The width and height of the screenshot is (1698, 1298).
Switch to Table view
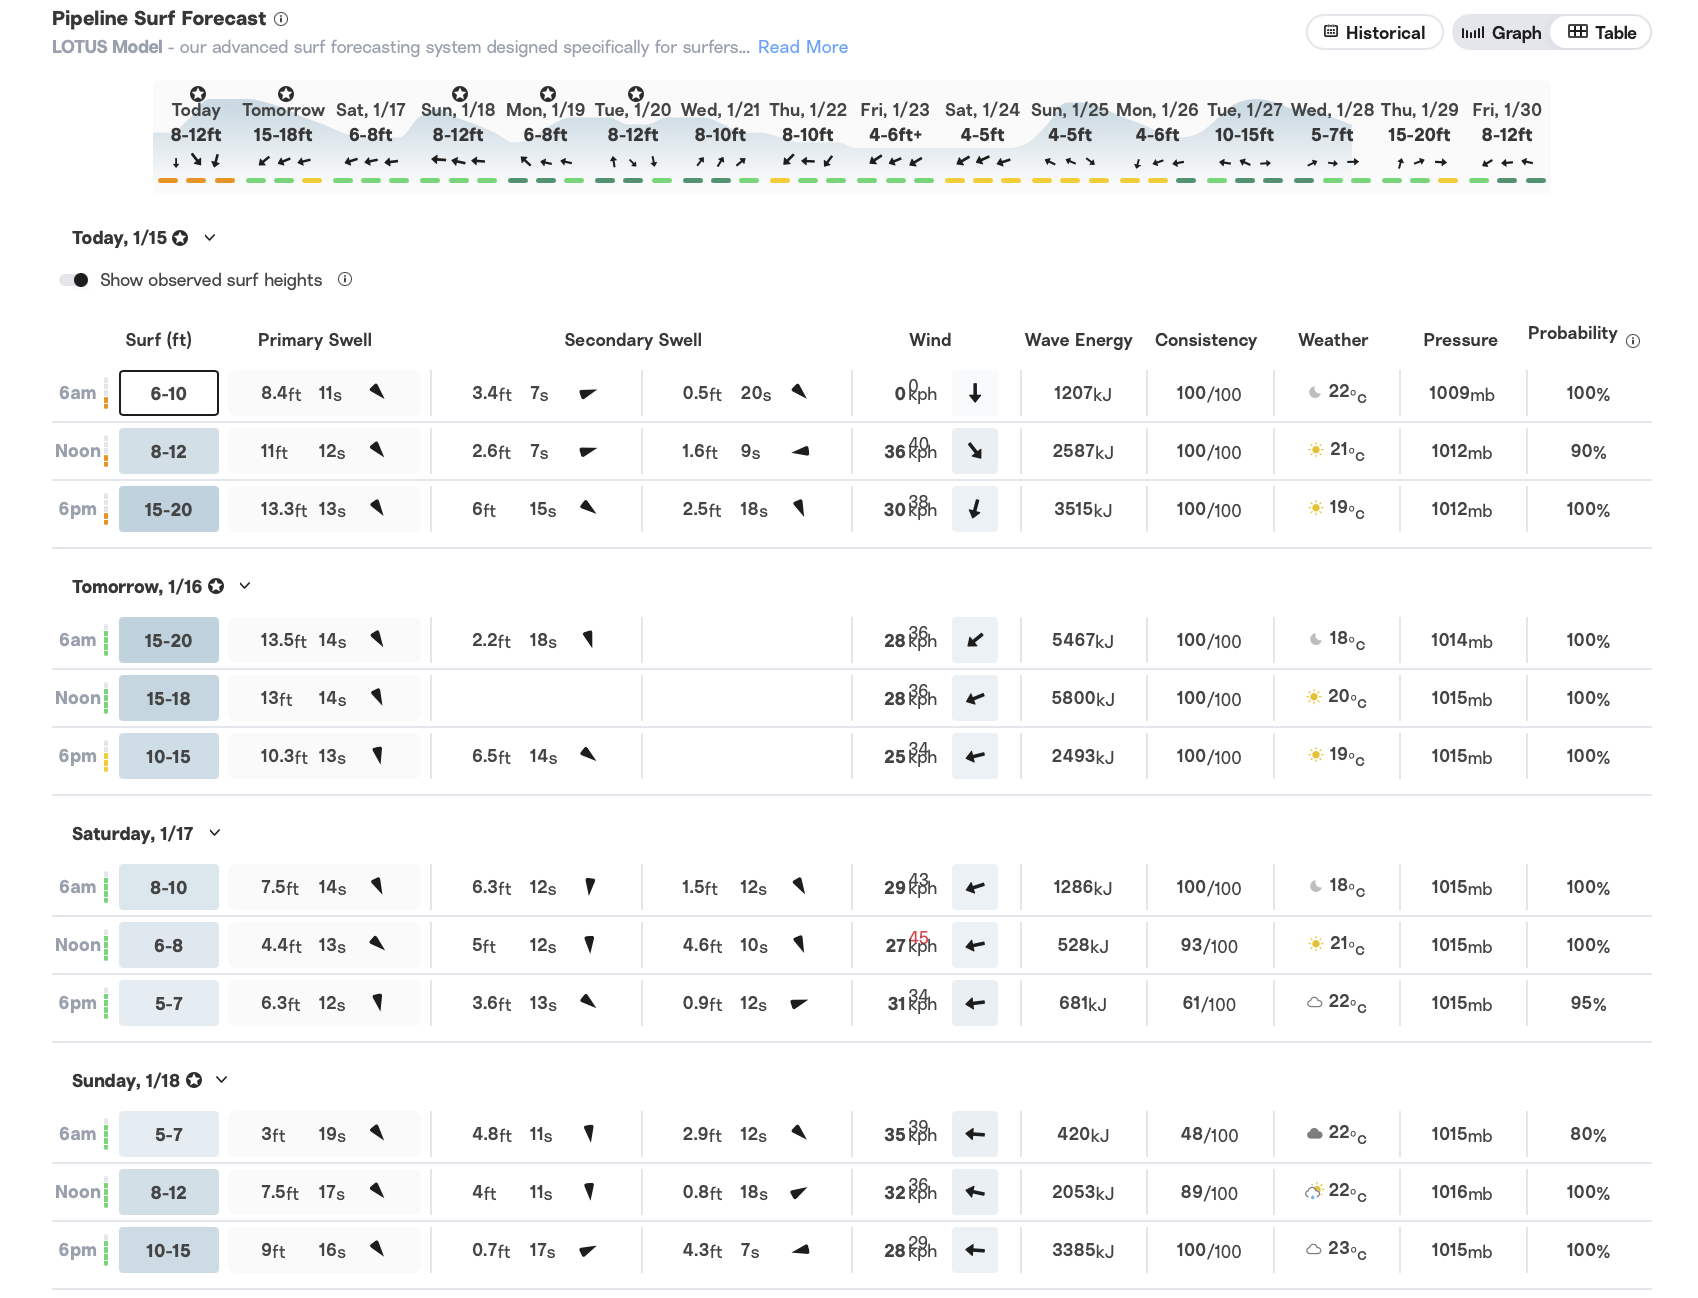[1602, 33]
